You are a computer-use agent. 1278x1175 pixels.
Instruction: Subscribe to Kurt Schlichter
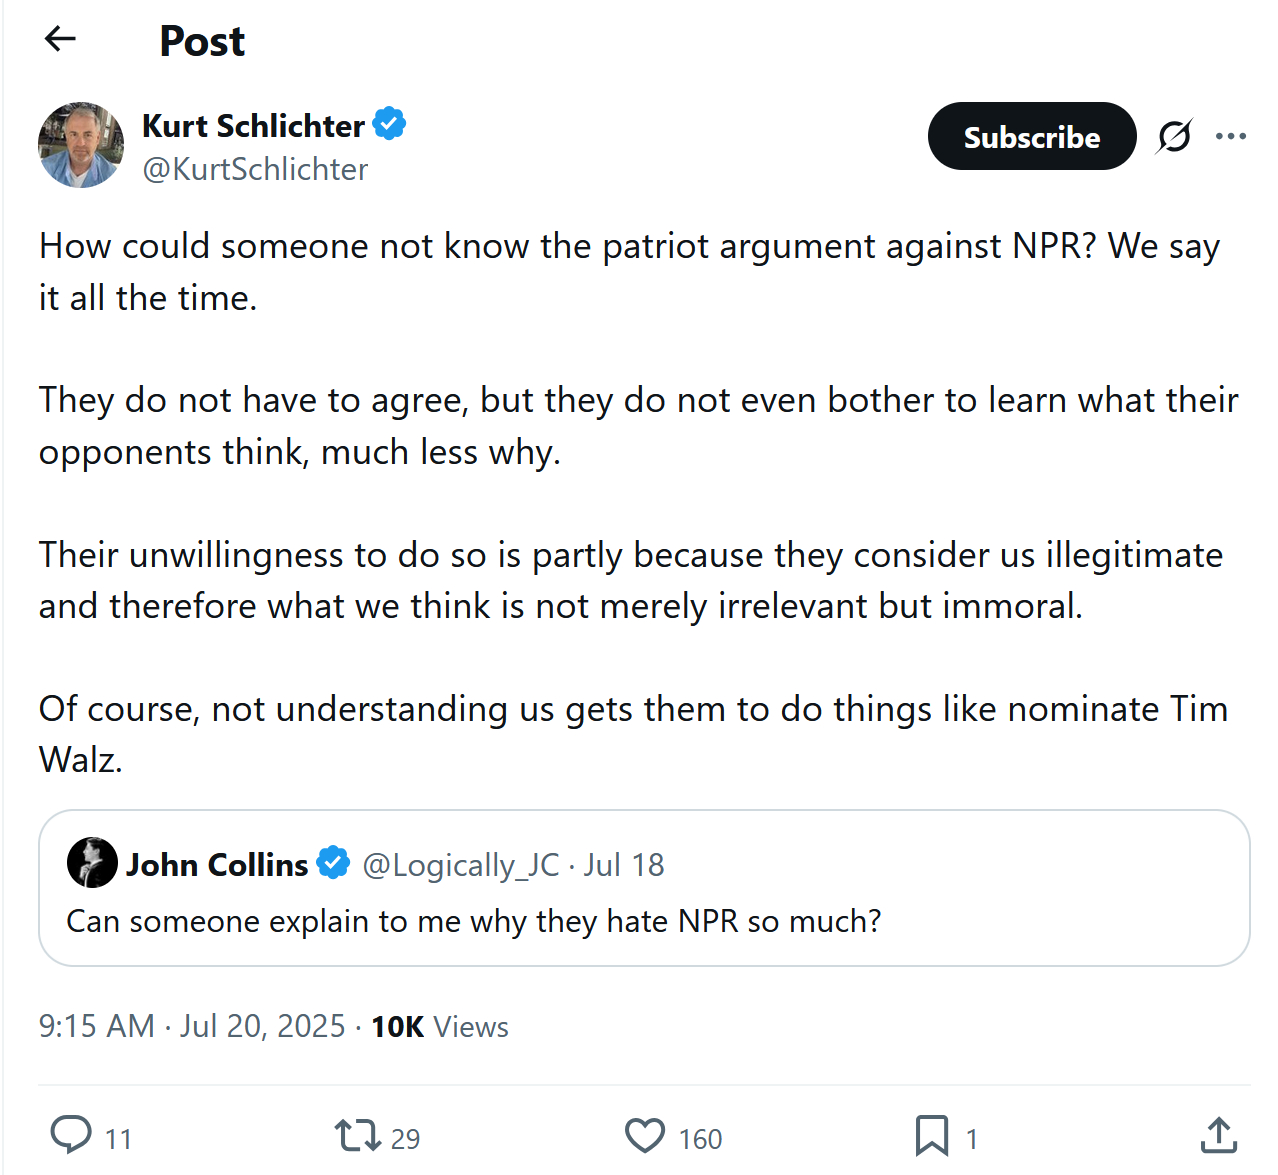point(1031,136)
